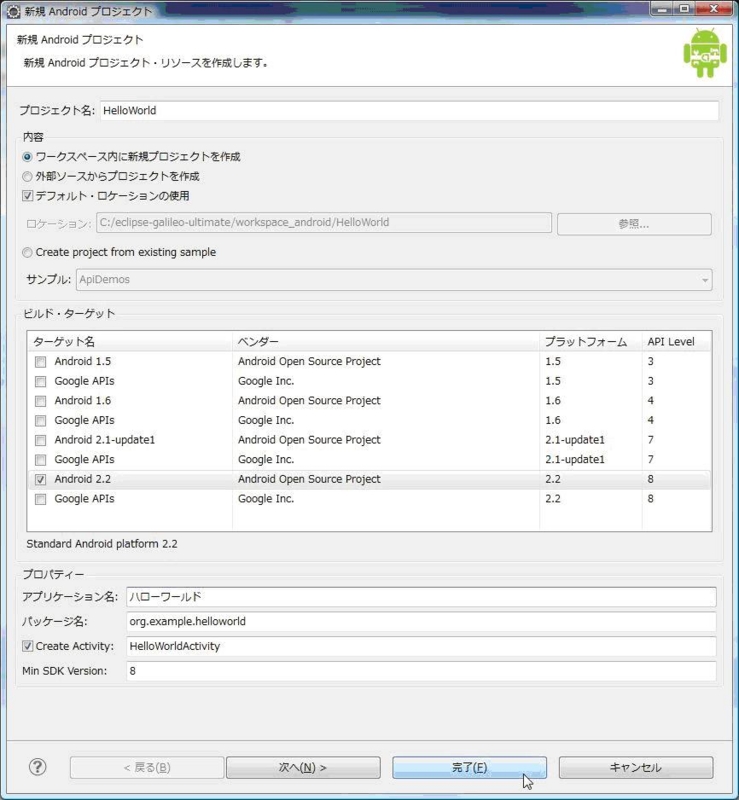Click the 完了(F) finish button
Viewport: 739px width, 800px height.
point(470,767)
